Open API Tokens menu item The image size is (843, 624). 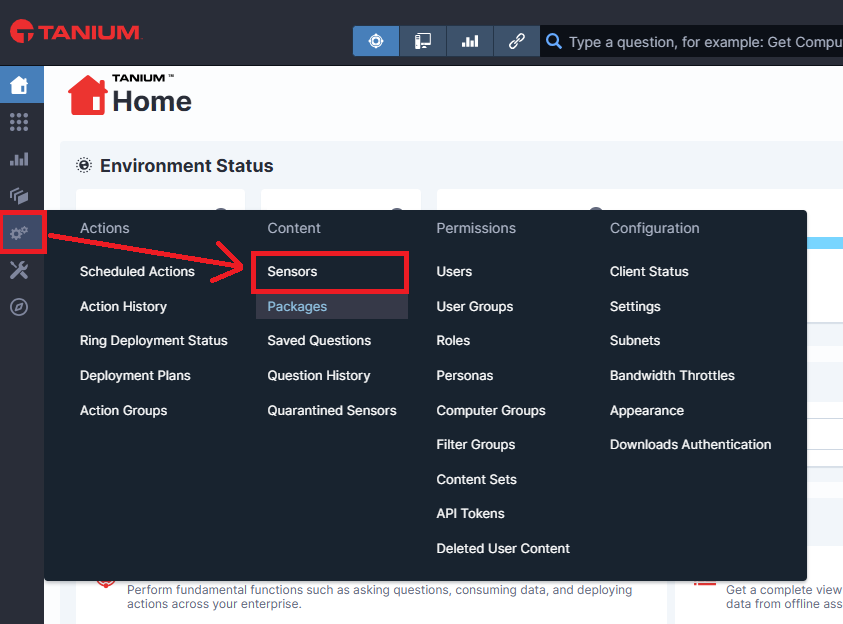click(x=470, y=514)
